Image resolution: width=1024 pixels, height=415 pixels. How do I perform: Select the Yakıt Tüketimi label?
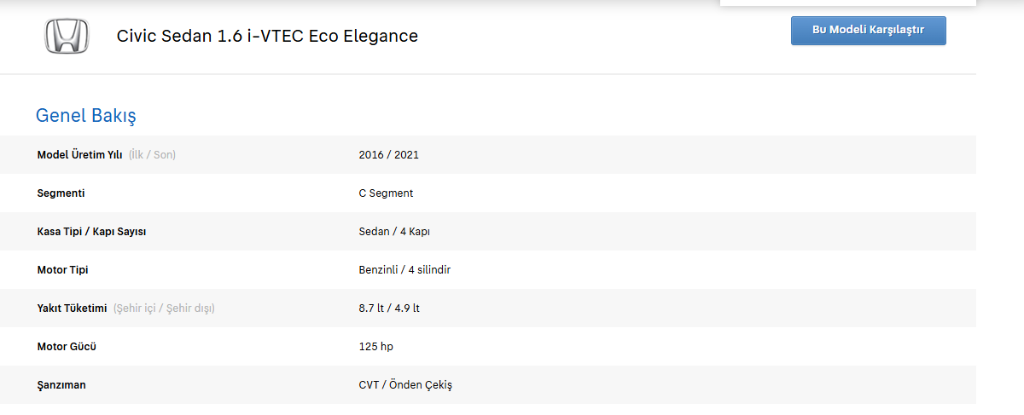click(72, 308)
